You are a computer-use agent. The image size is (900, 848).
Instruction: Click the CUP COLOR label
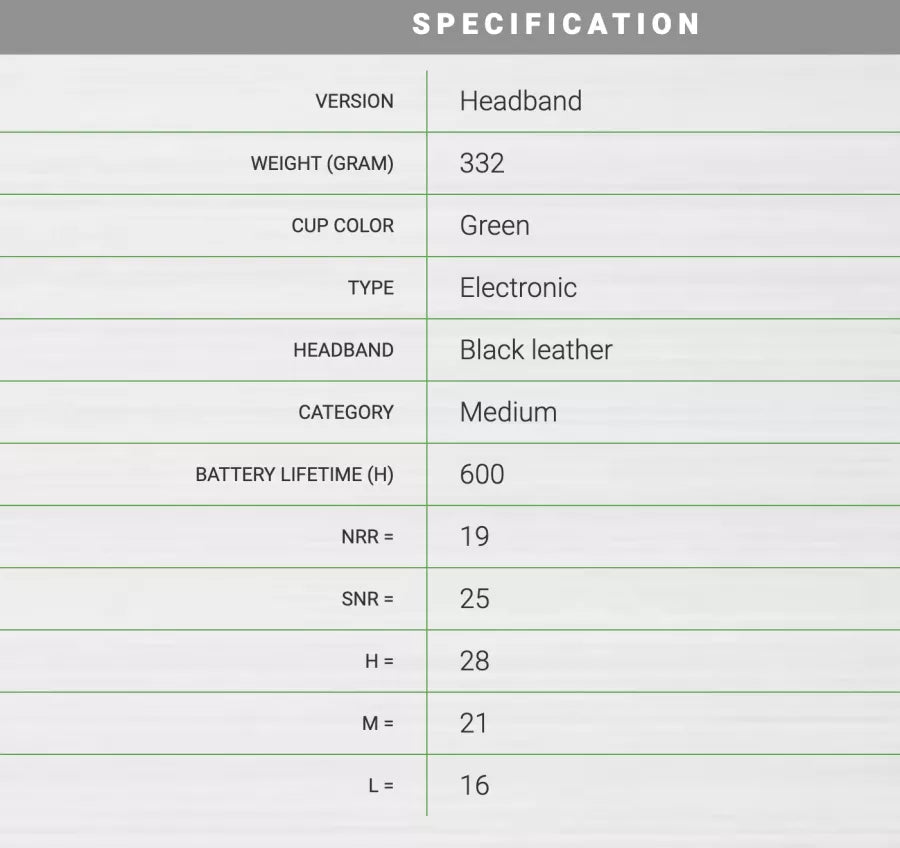tap(342, 225)
